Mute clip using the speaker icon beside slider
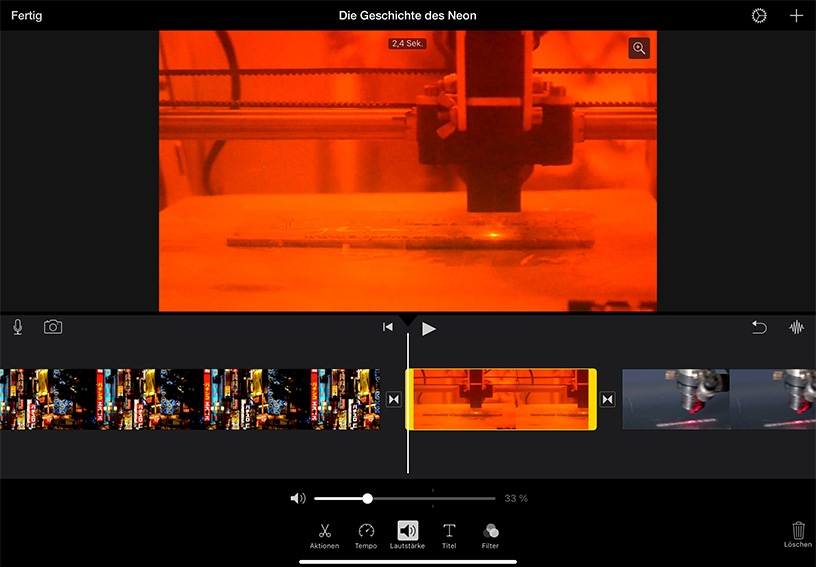This screenshot has height=567, width=816. [298, 498]
